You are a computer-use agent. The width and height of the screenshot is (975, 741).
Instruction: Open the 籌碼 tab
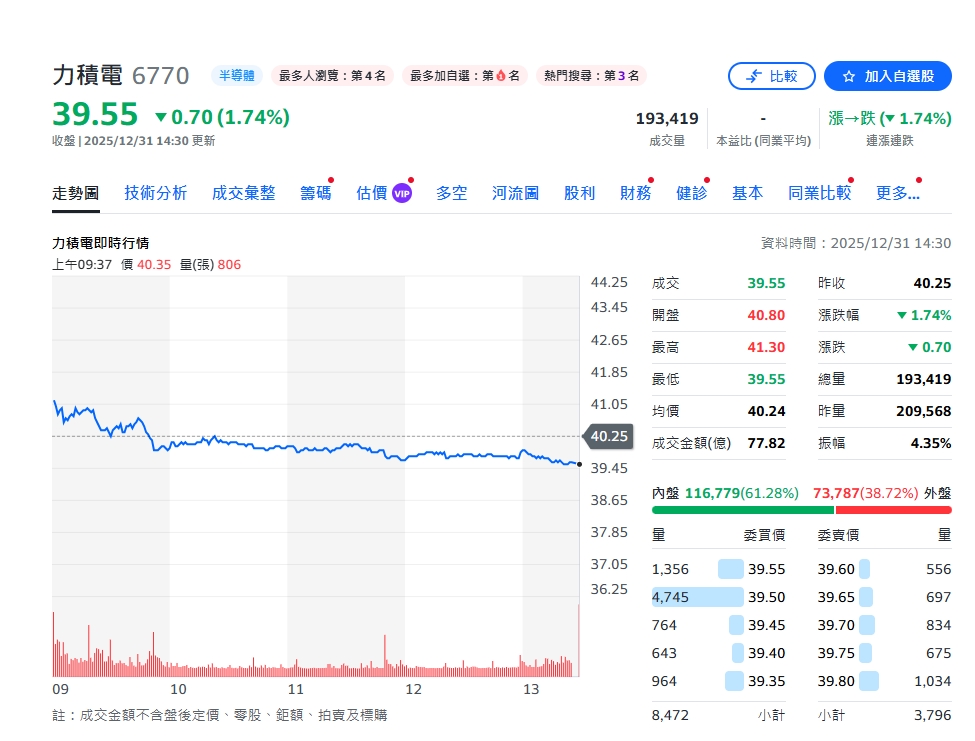[315, 193]
